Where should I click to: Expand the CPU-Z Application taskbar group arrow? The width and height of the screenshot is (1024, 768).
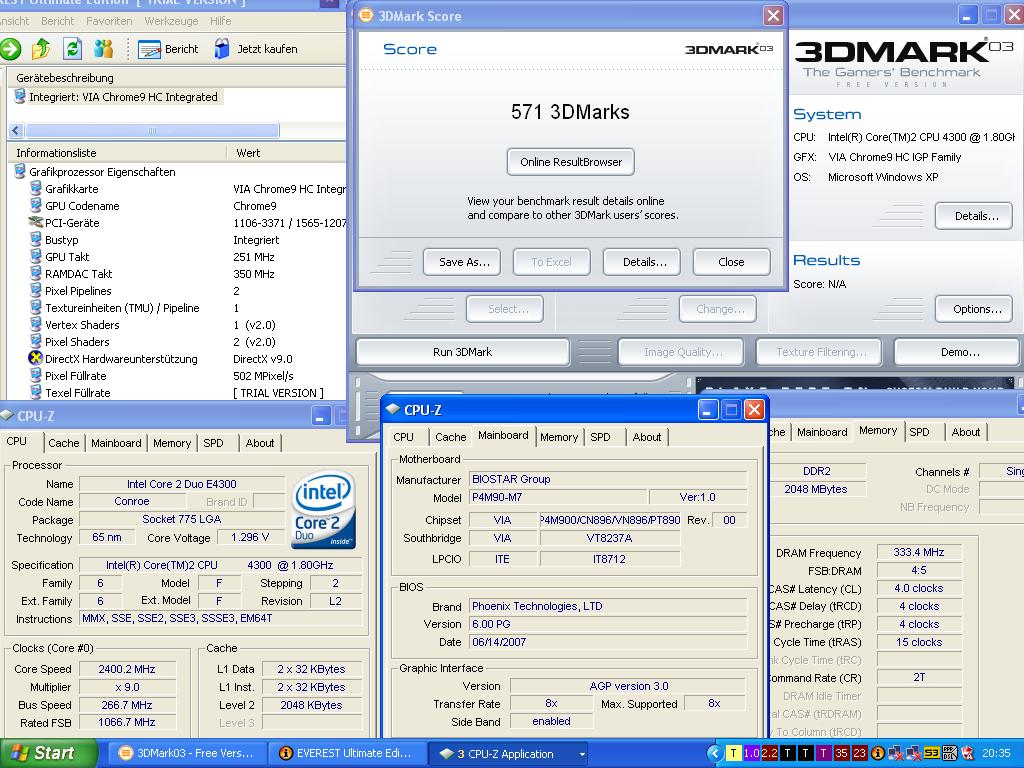coord(581,754)
